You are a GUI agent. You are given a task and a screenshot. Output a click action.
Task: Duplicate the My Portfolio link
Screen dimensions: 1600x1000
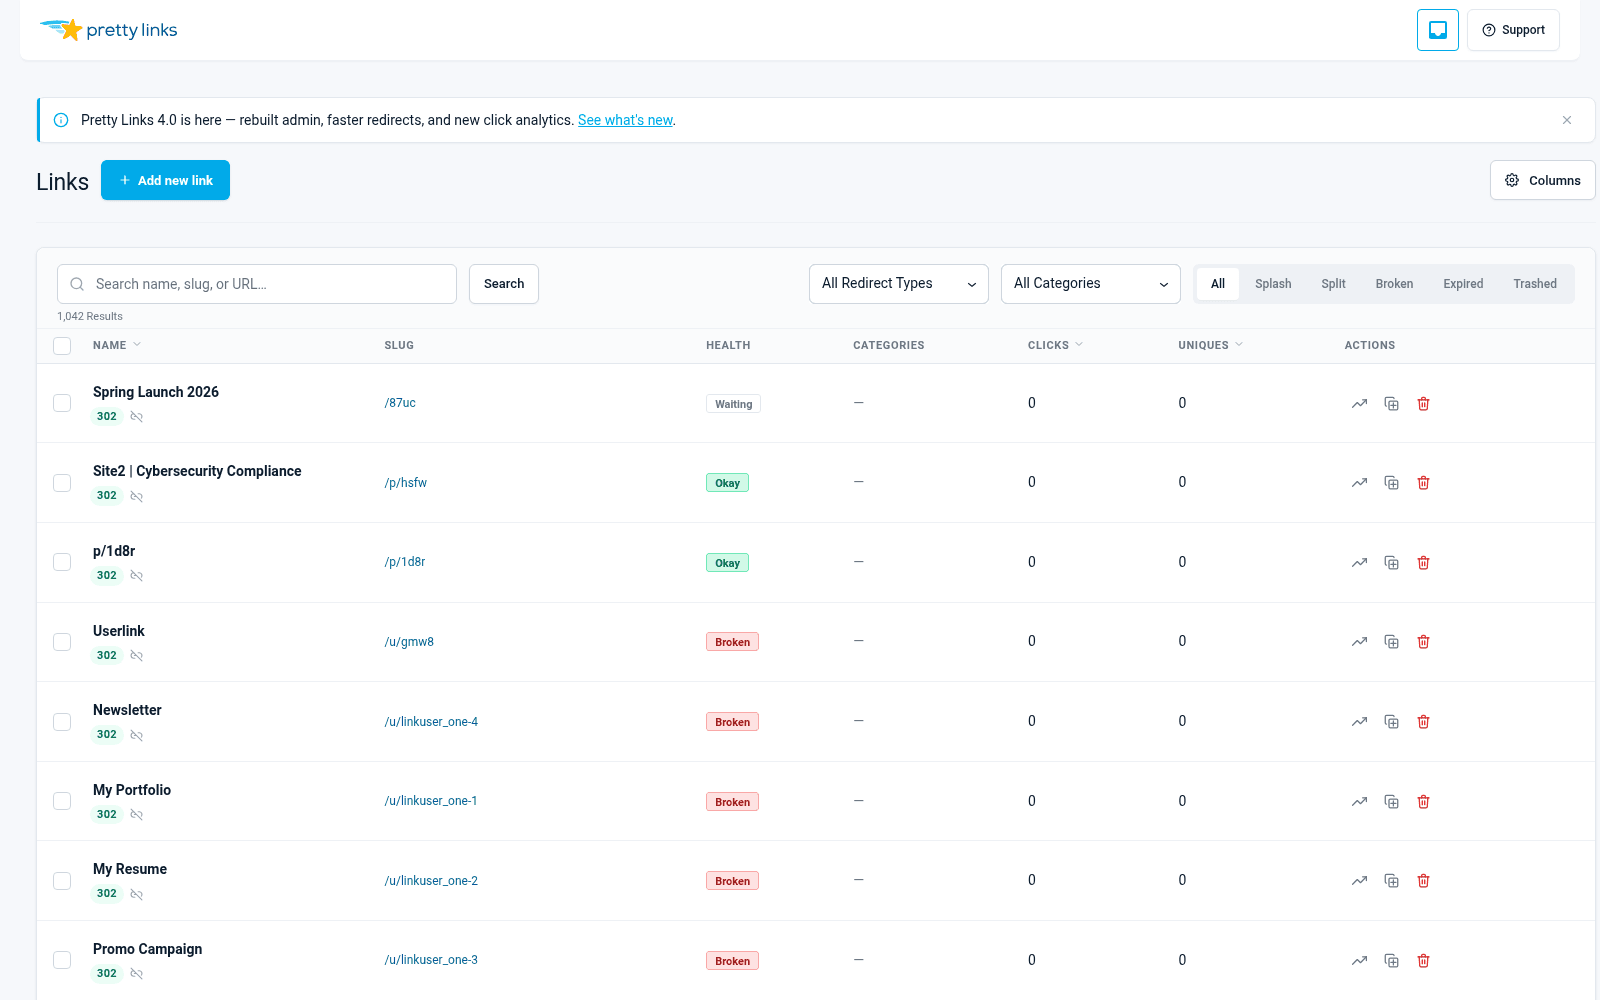[x=1391, y=802]
